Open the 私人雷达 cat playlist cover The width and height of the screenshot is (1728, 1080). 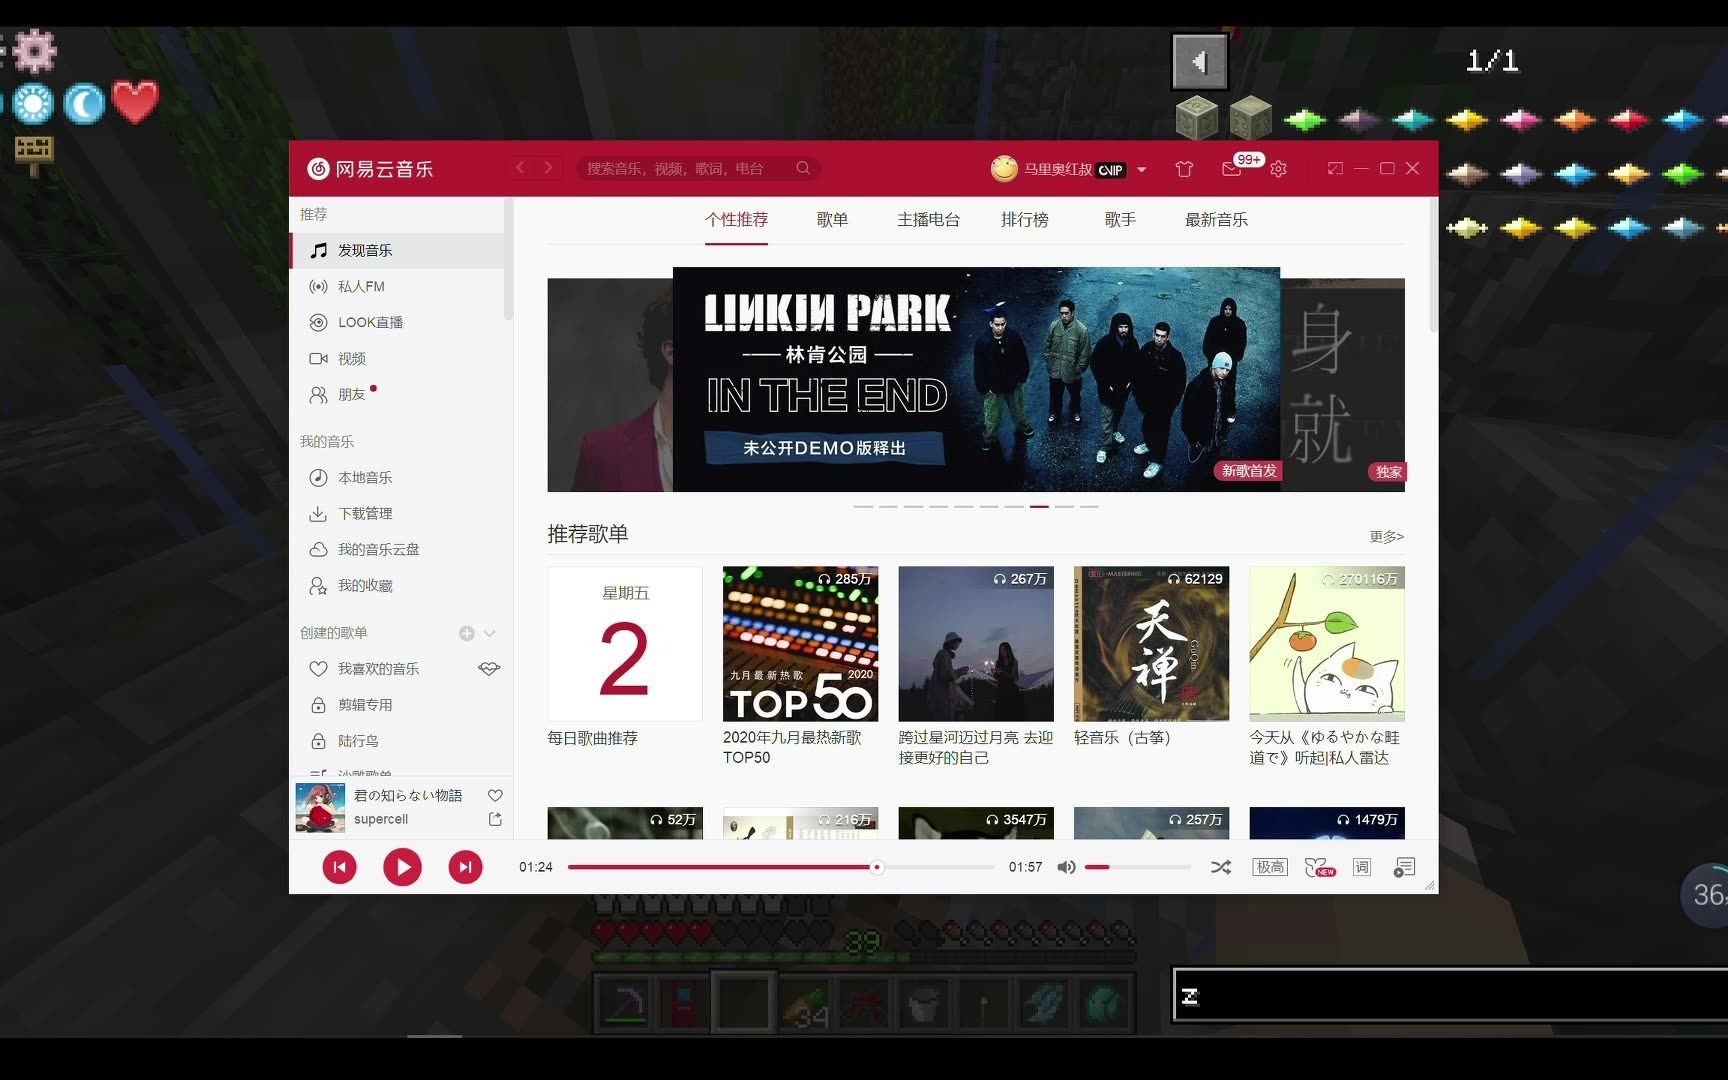tap(1327, 644)
